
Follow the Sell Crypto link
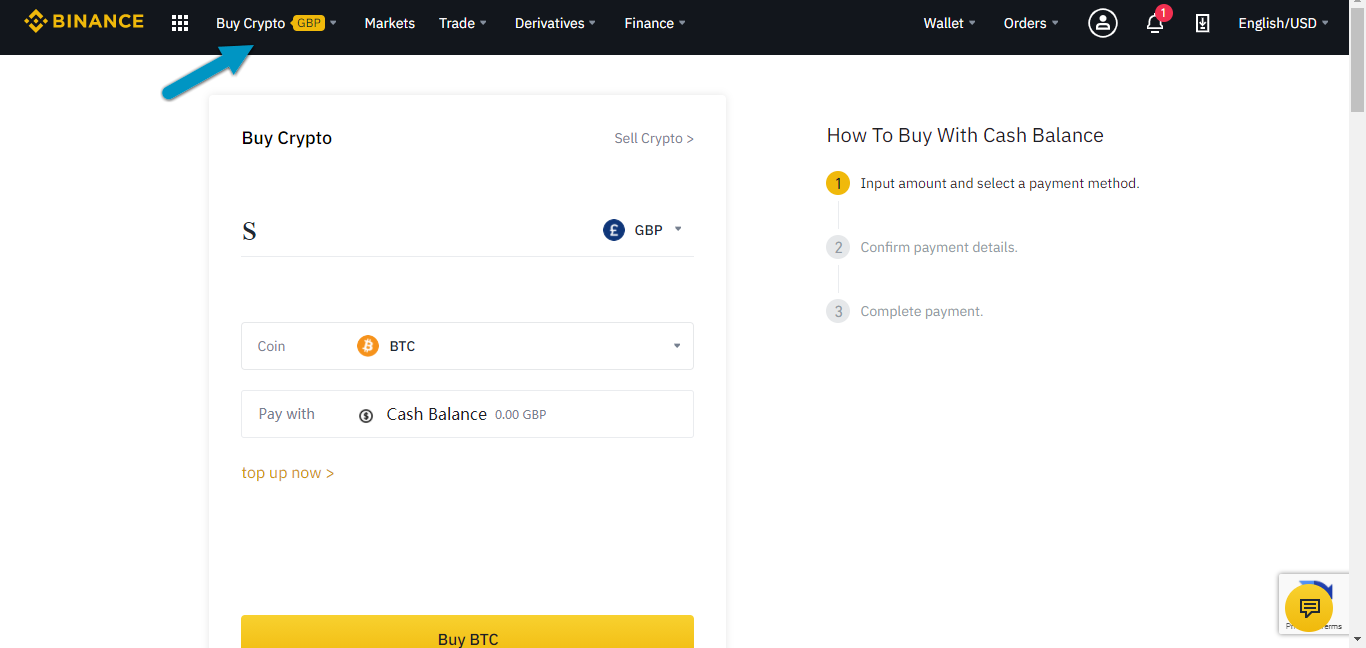(653, 138)
